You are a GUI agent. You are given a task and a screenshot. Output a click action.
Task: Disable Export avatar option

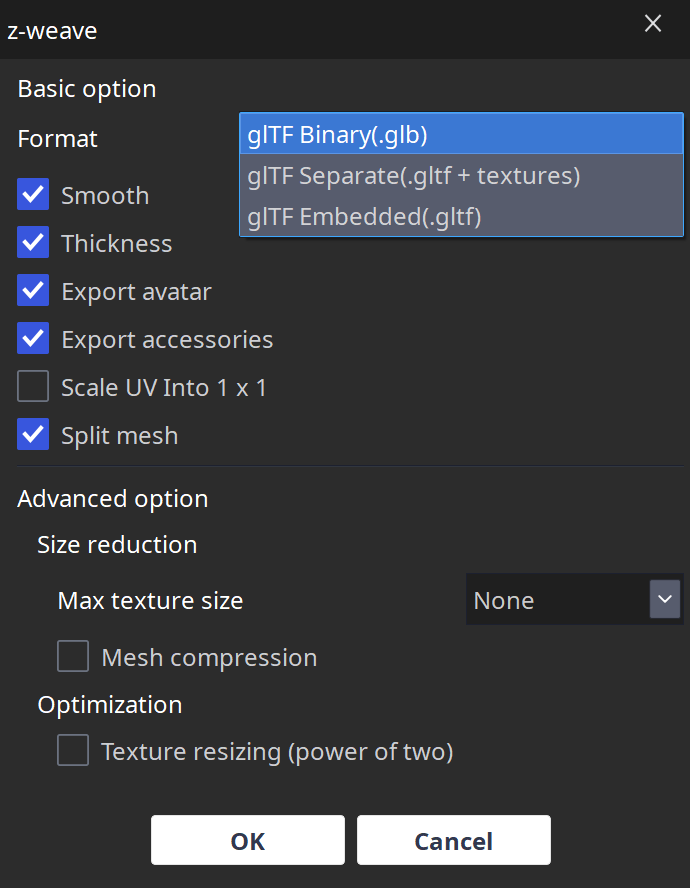click(x=33, y=291)
